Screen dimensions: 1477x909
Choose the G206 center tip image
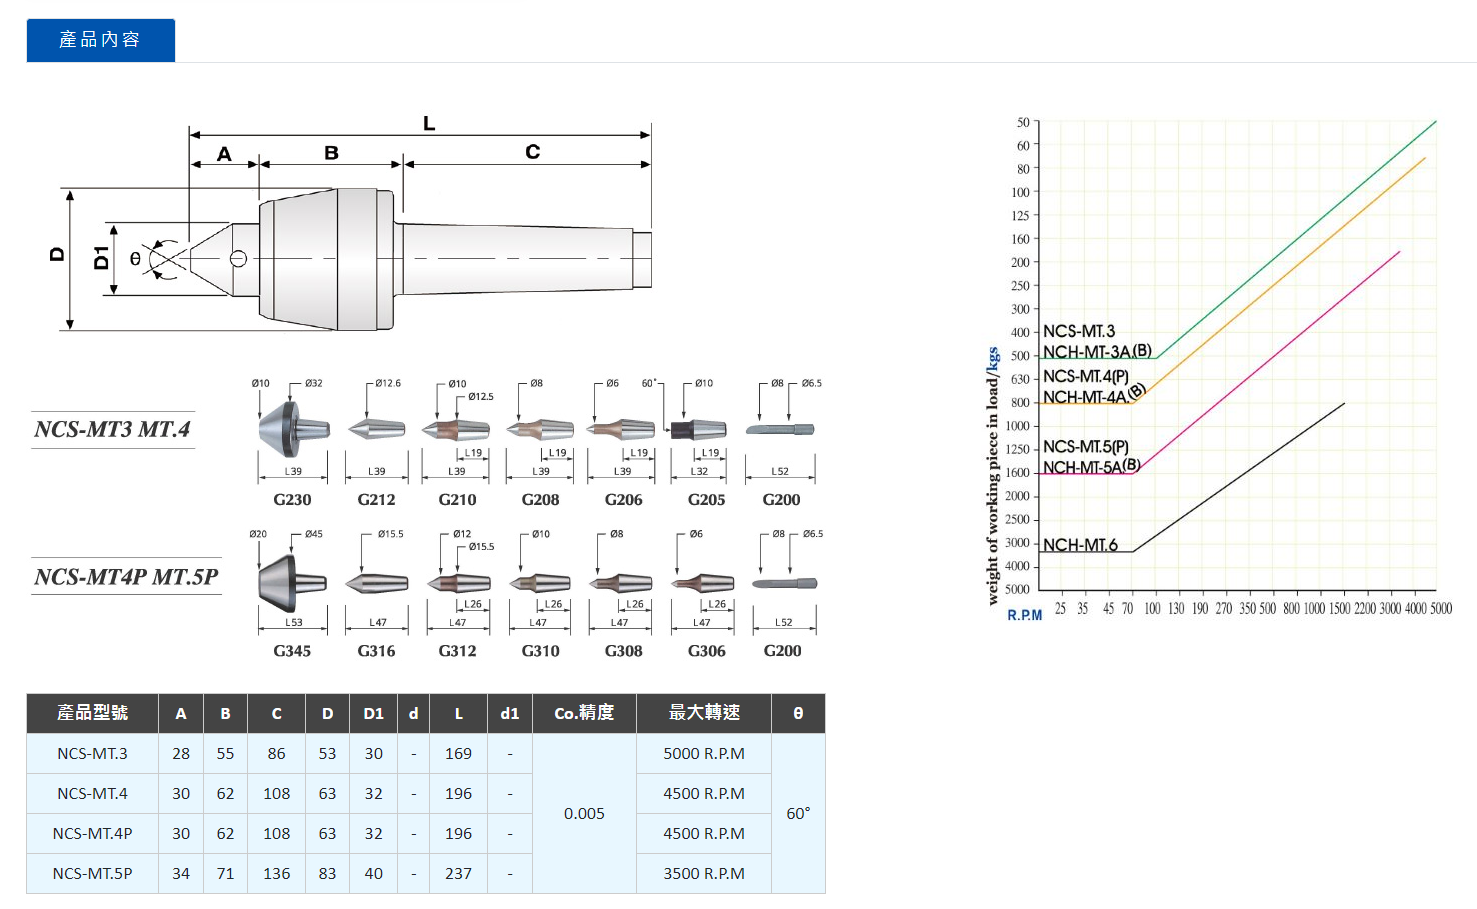click(x=622, y=430)
